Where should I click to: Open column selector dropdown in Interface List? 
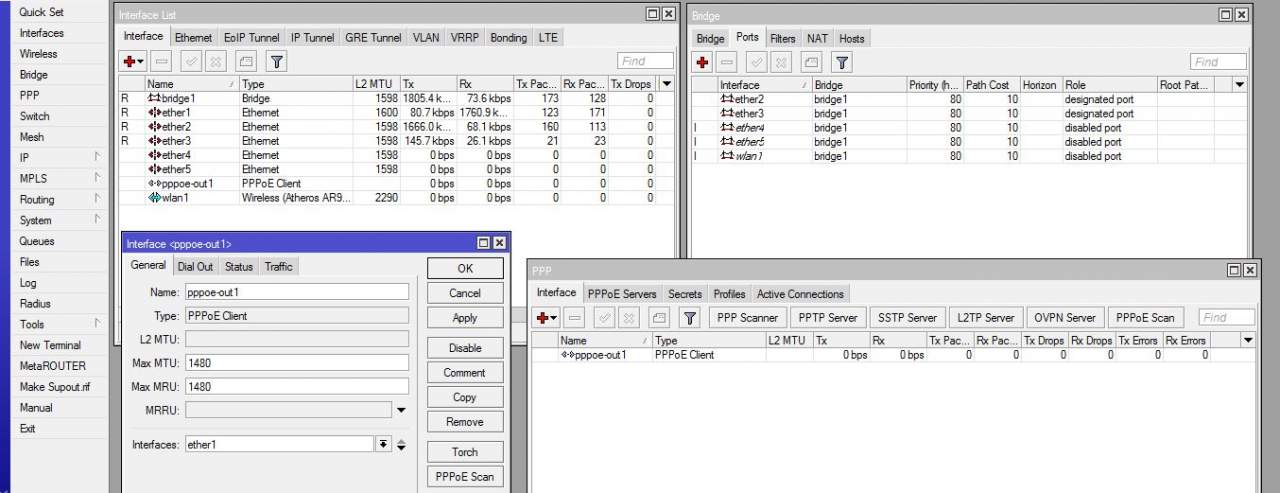pos(667,84)
